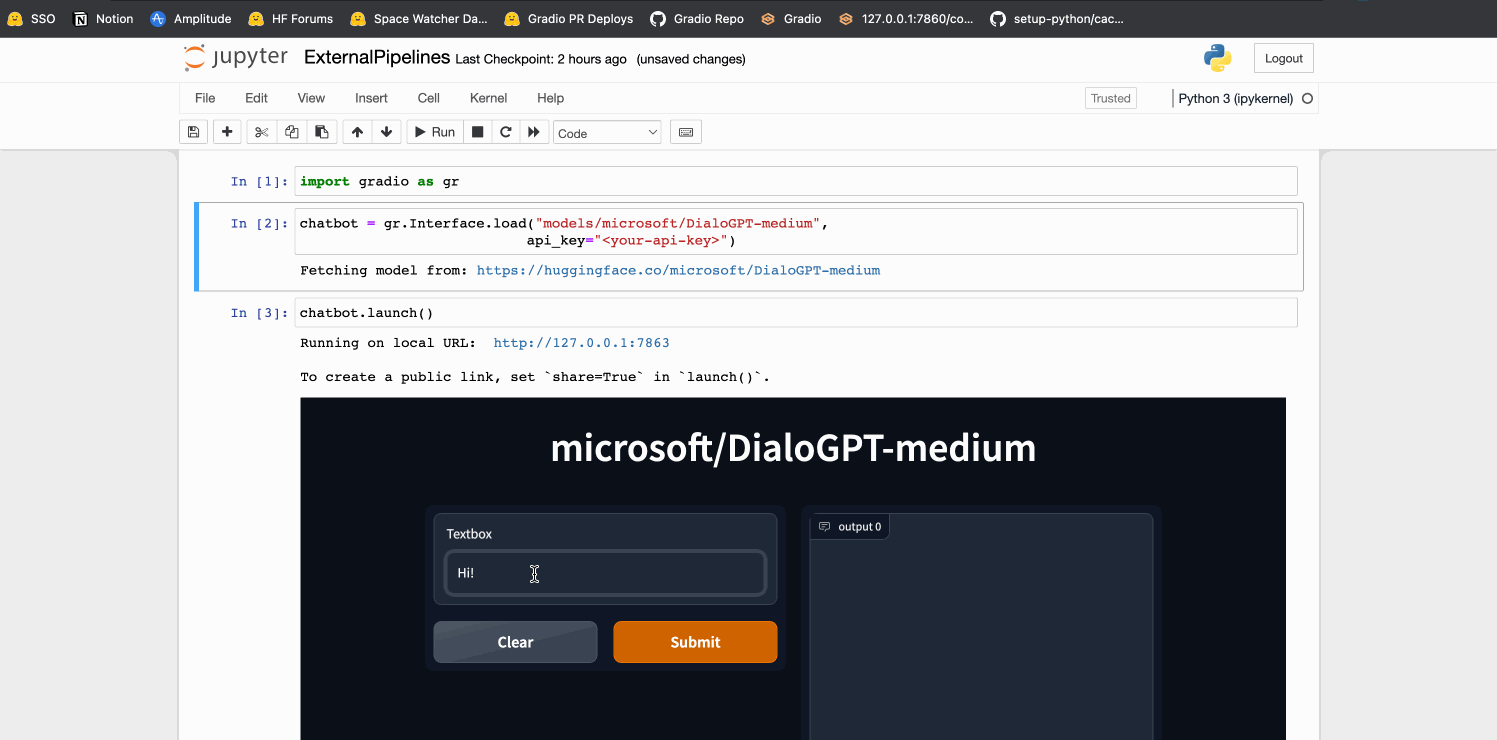Click the gr.Interface.load code cell
The width and height of the screenshot is (1497, 740).
point(796,232)
